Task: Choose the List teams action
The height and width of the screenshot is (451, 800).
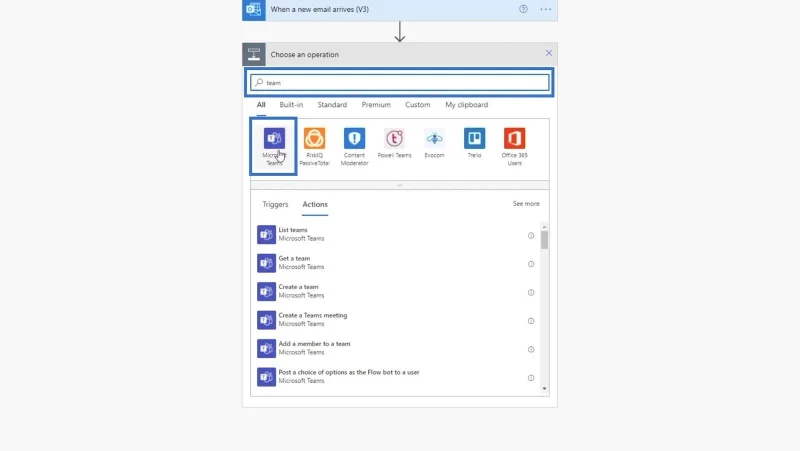Action: pos(396,235)
